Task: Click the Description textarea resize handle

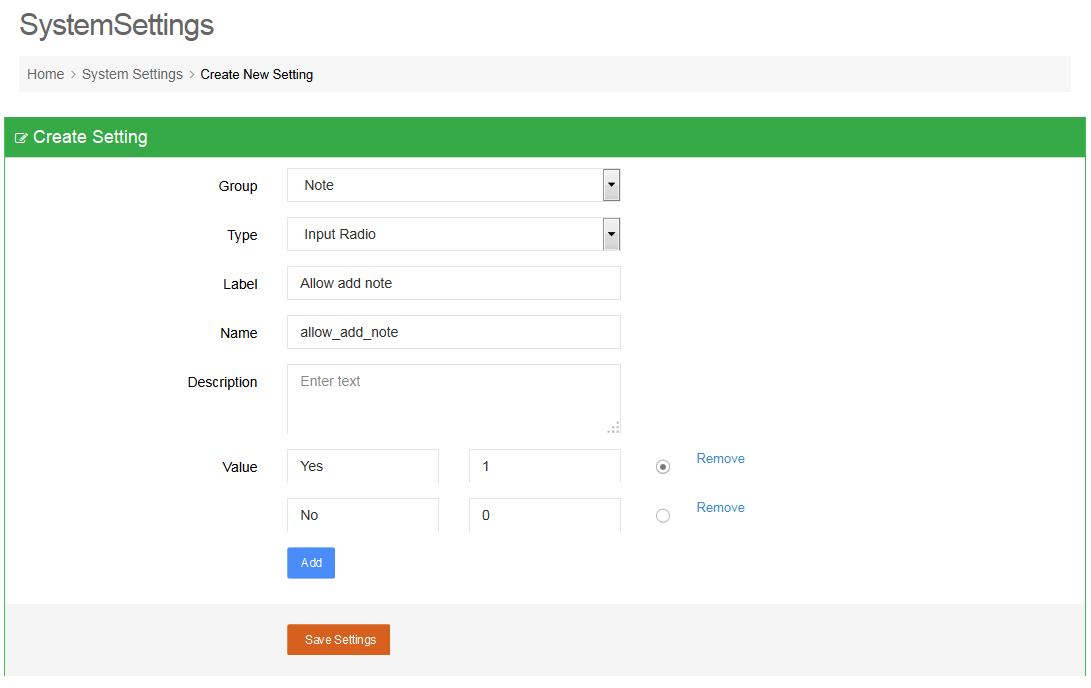Action: click(613, 427)
